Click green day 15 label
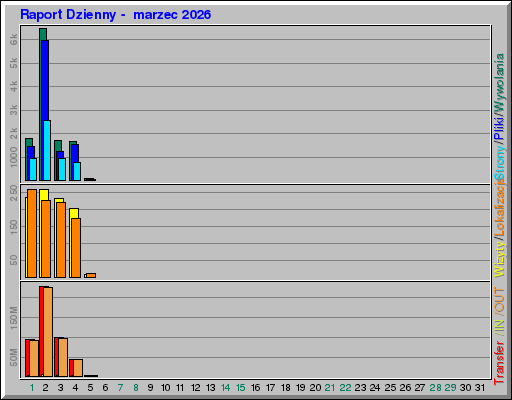The width and height of the screenshot is (512, 400). 241,388
